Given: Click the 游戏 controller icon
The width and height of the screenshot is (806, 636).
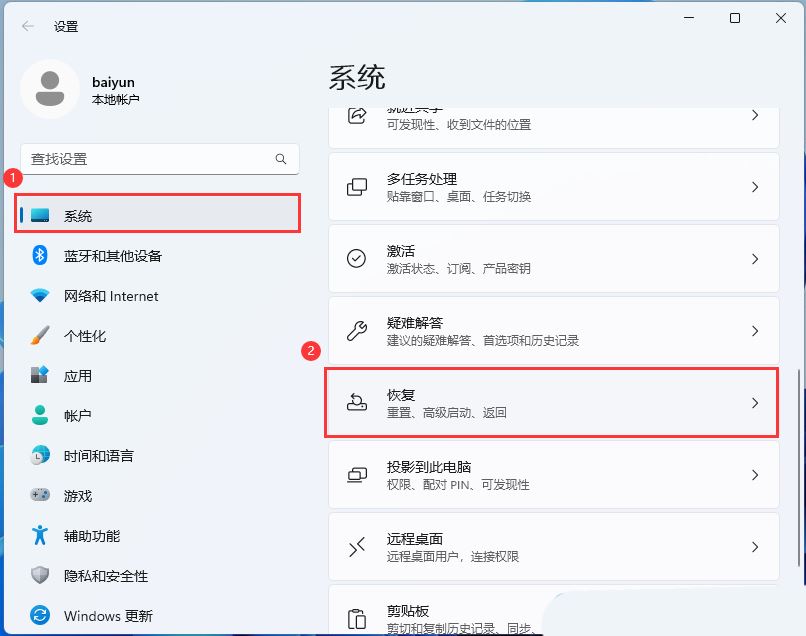Looking at the screenshot, I should (40, 495).
